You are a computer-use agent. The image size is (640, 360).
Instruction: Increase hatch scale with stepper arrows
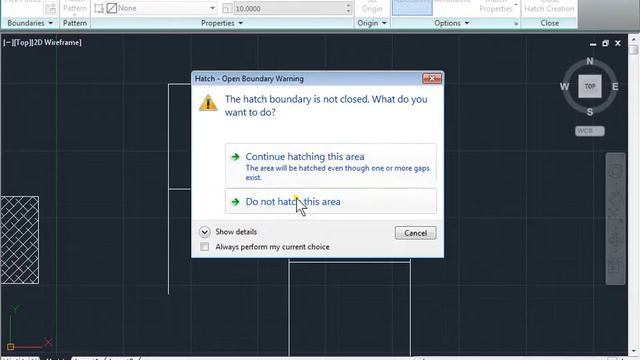[x=348, y=5]
